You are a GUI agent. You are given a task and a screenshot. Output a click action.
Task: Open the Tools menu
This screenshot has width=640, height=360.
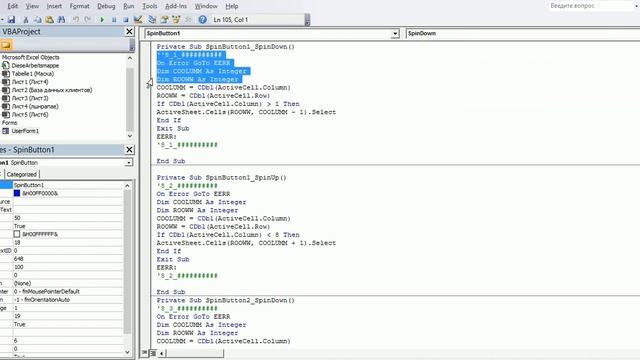pyautogui.click(x=150, y=6)
